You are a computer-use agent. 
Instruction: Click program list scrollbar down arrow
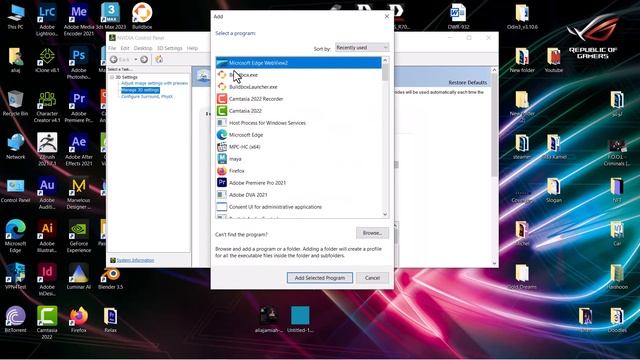tap(385, 214)
